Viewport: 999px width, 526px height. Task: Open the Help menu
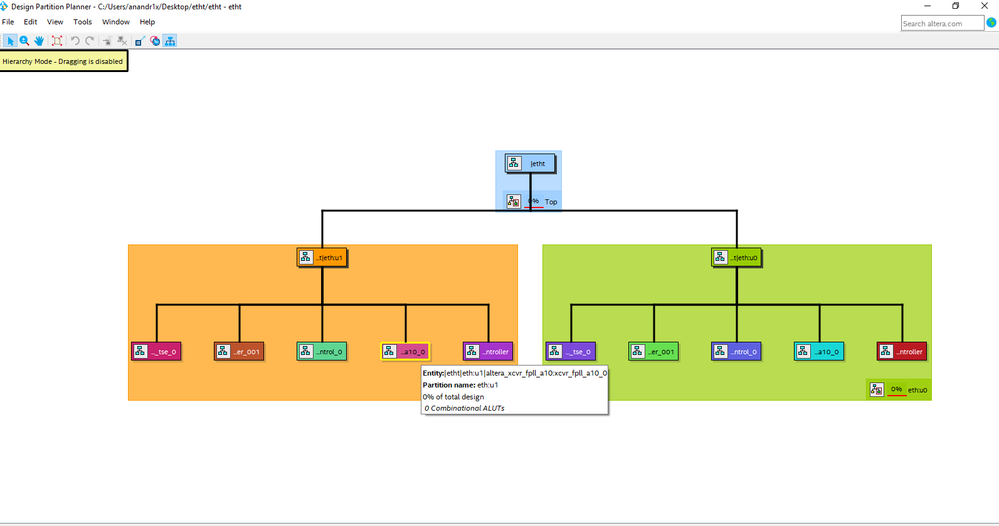pos(147,22)
